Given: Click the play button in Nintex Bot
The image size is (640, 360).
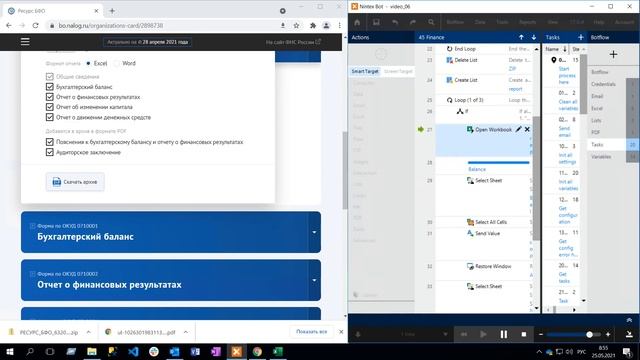Looking at the screenshot, I should click(483, 334).
